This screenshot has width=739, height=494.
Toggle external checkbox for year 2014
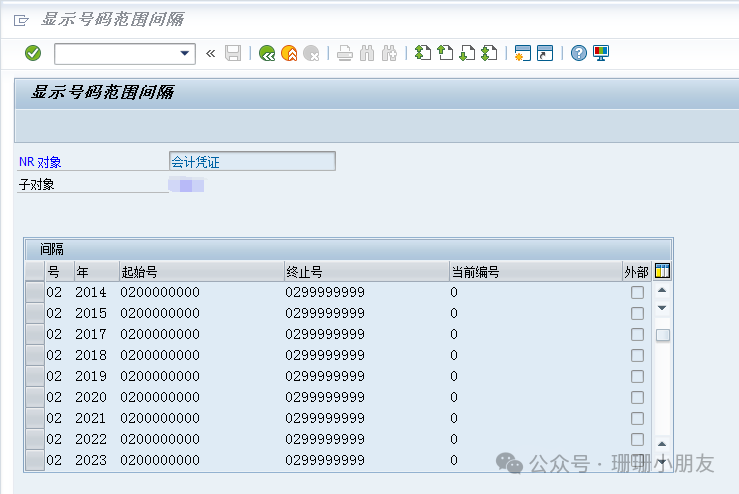click(637, 293)
